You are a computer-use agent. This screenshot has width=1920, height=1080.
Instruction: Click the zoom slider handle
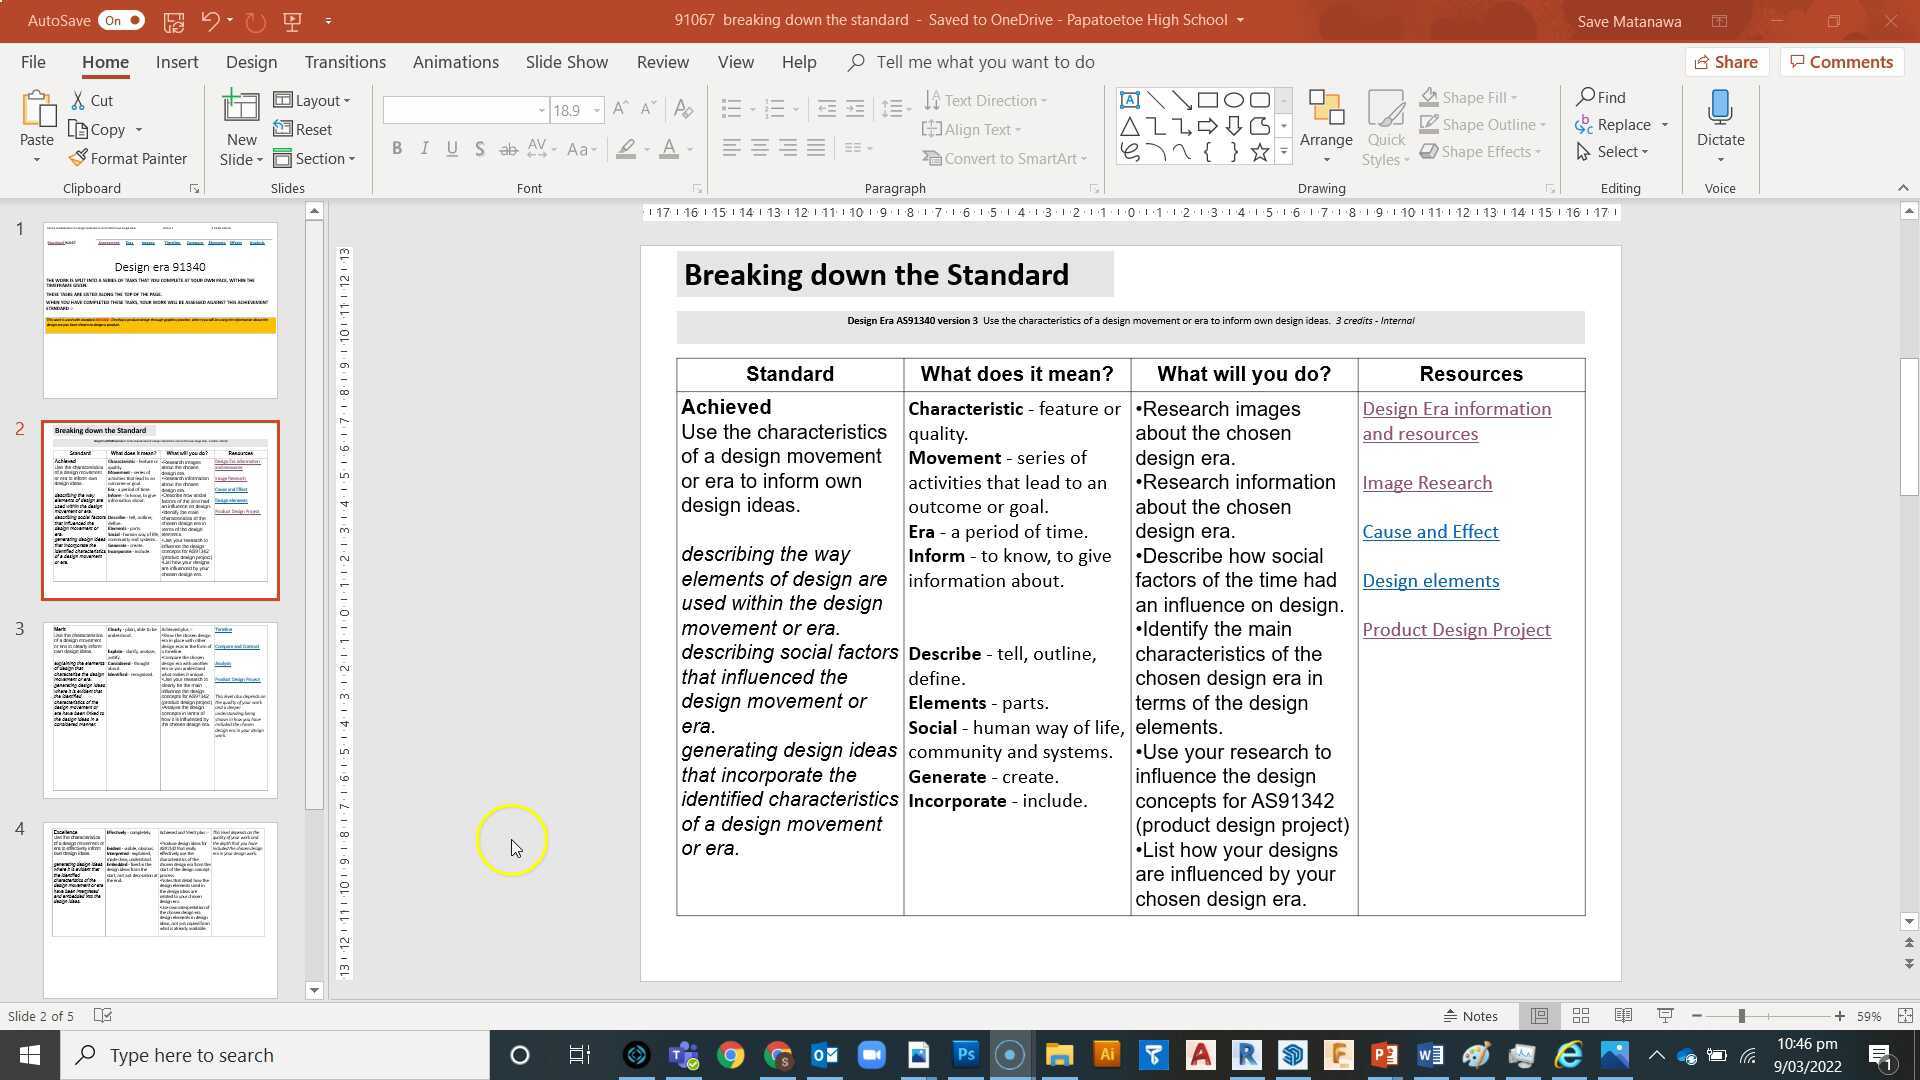click(1741, 1016)
